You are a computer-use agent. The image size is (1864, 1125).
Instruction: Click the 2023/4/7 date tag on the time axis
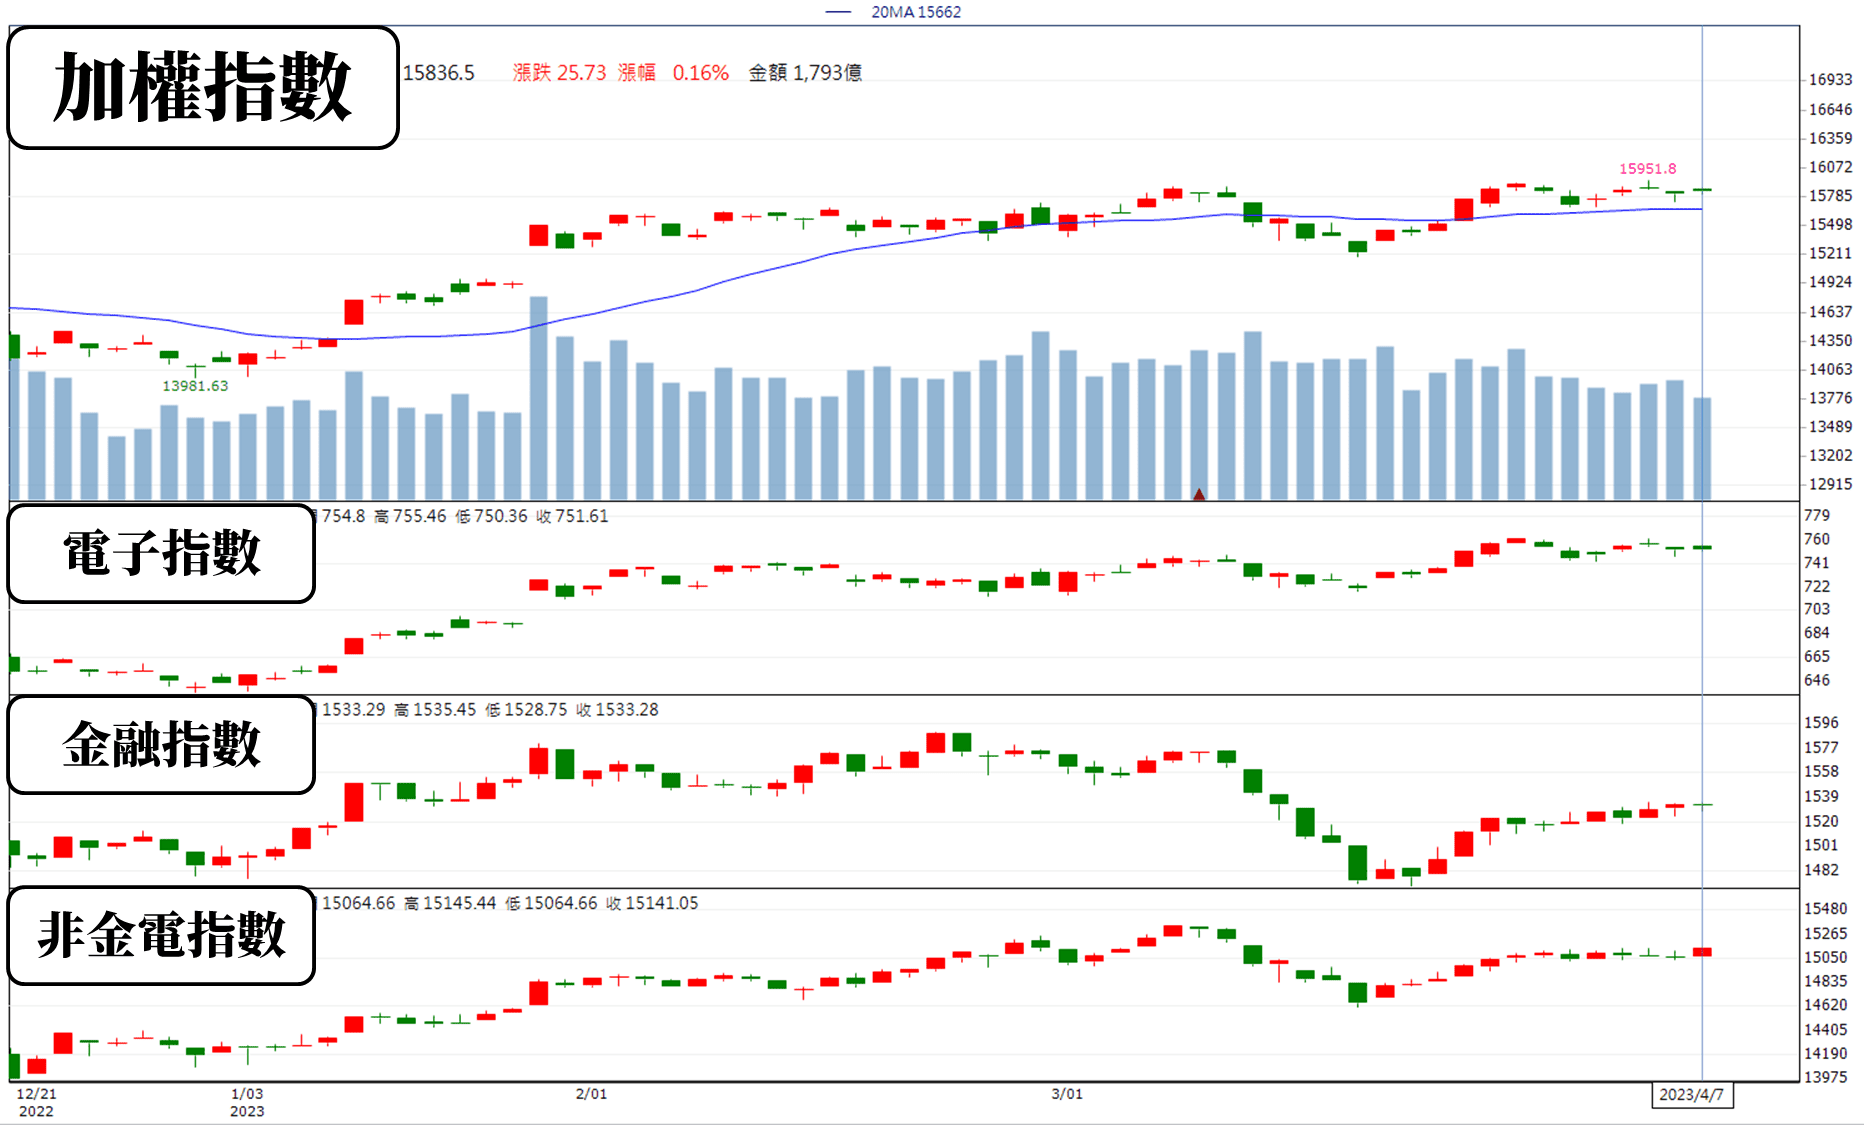tap(1691, 1094)
